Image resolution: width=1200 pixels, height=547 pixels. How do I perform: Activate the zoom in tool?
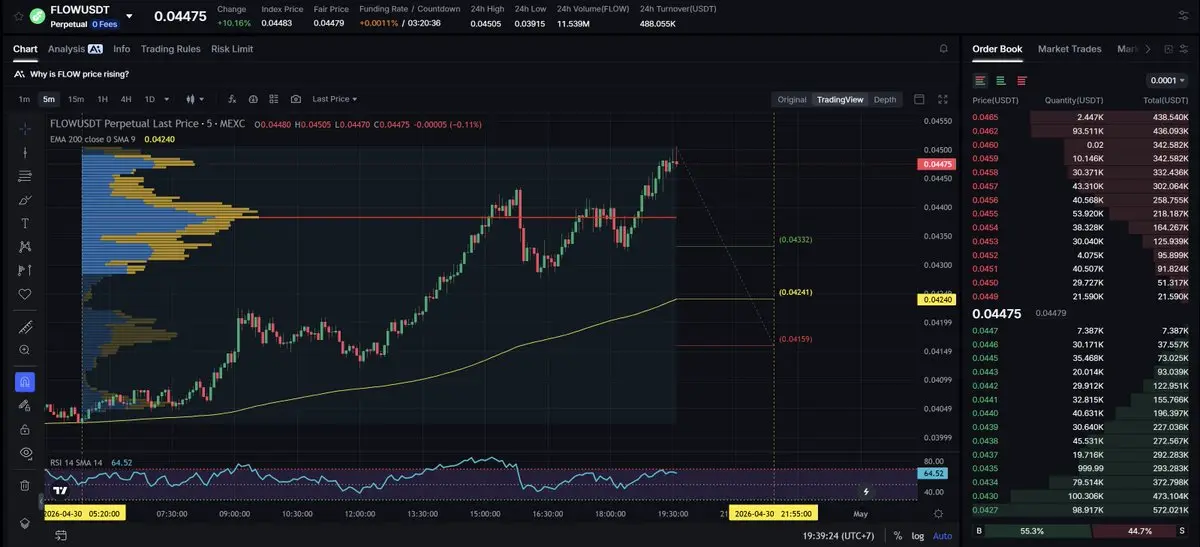[25, 350]
